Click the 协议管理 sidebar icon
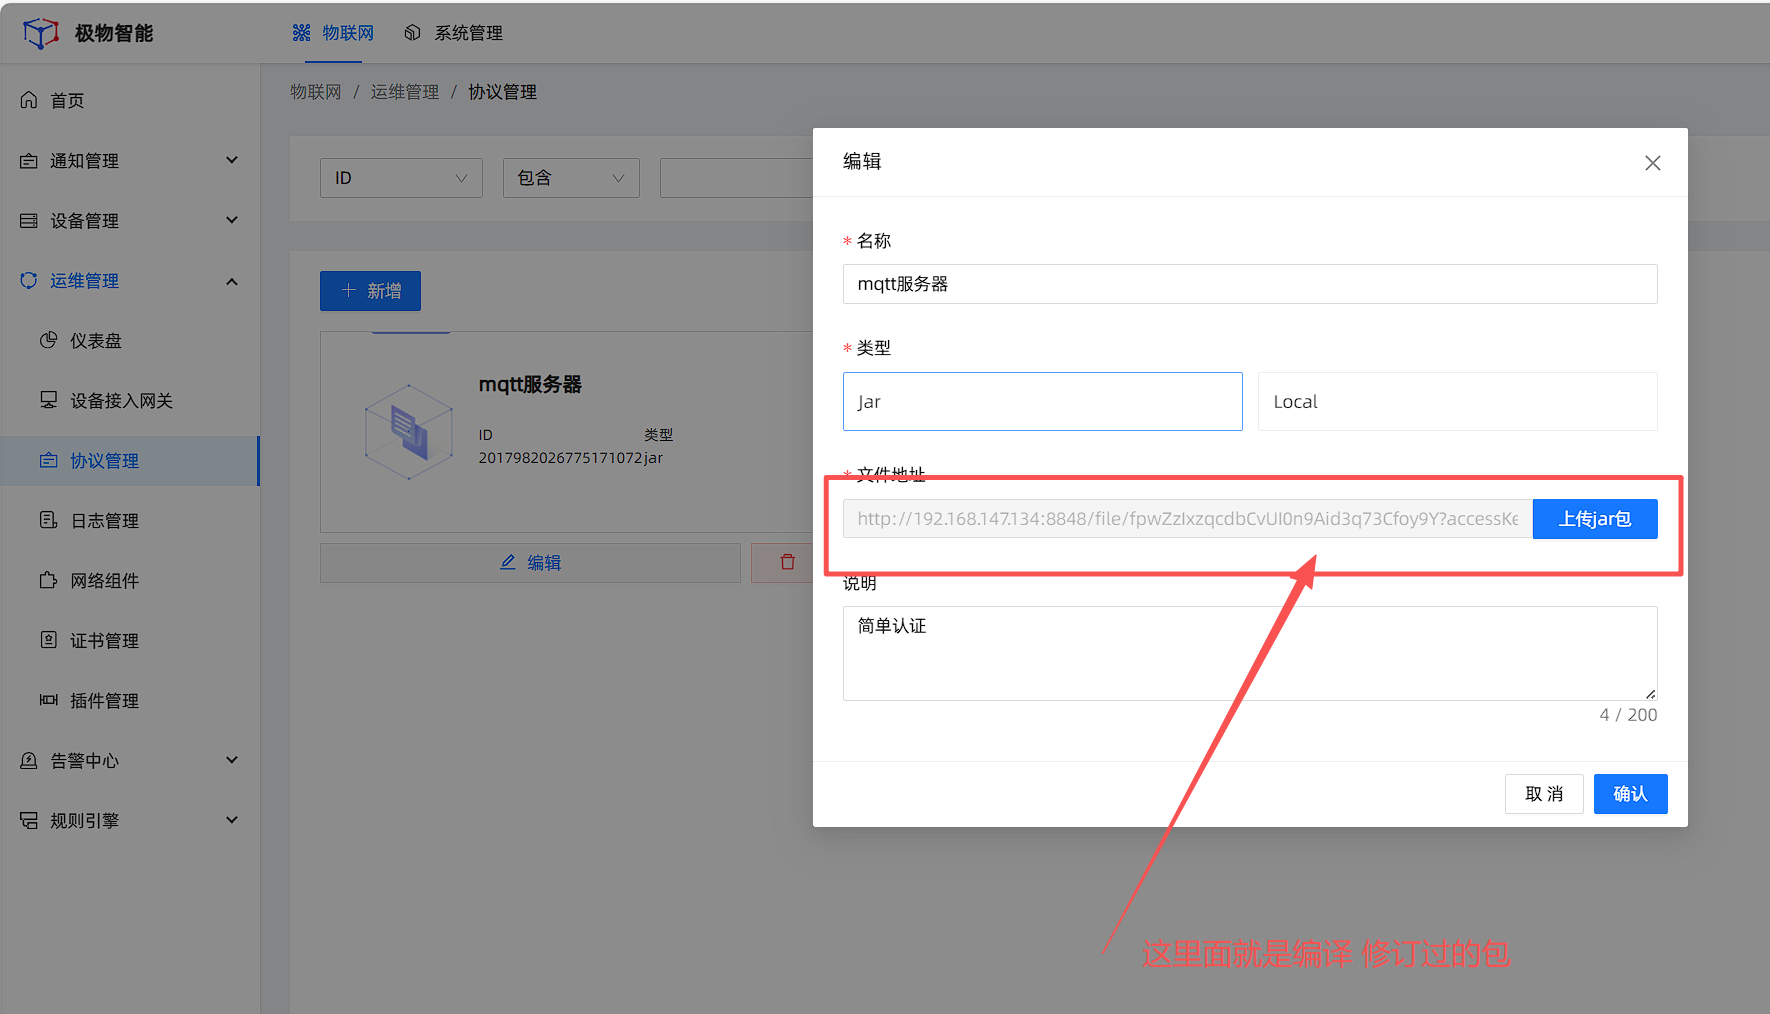This screenshot has height=1014, width=1770. 48,460
